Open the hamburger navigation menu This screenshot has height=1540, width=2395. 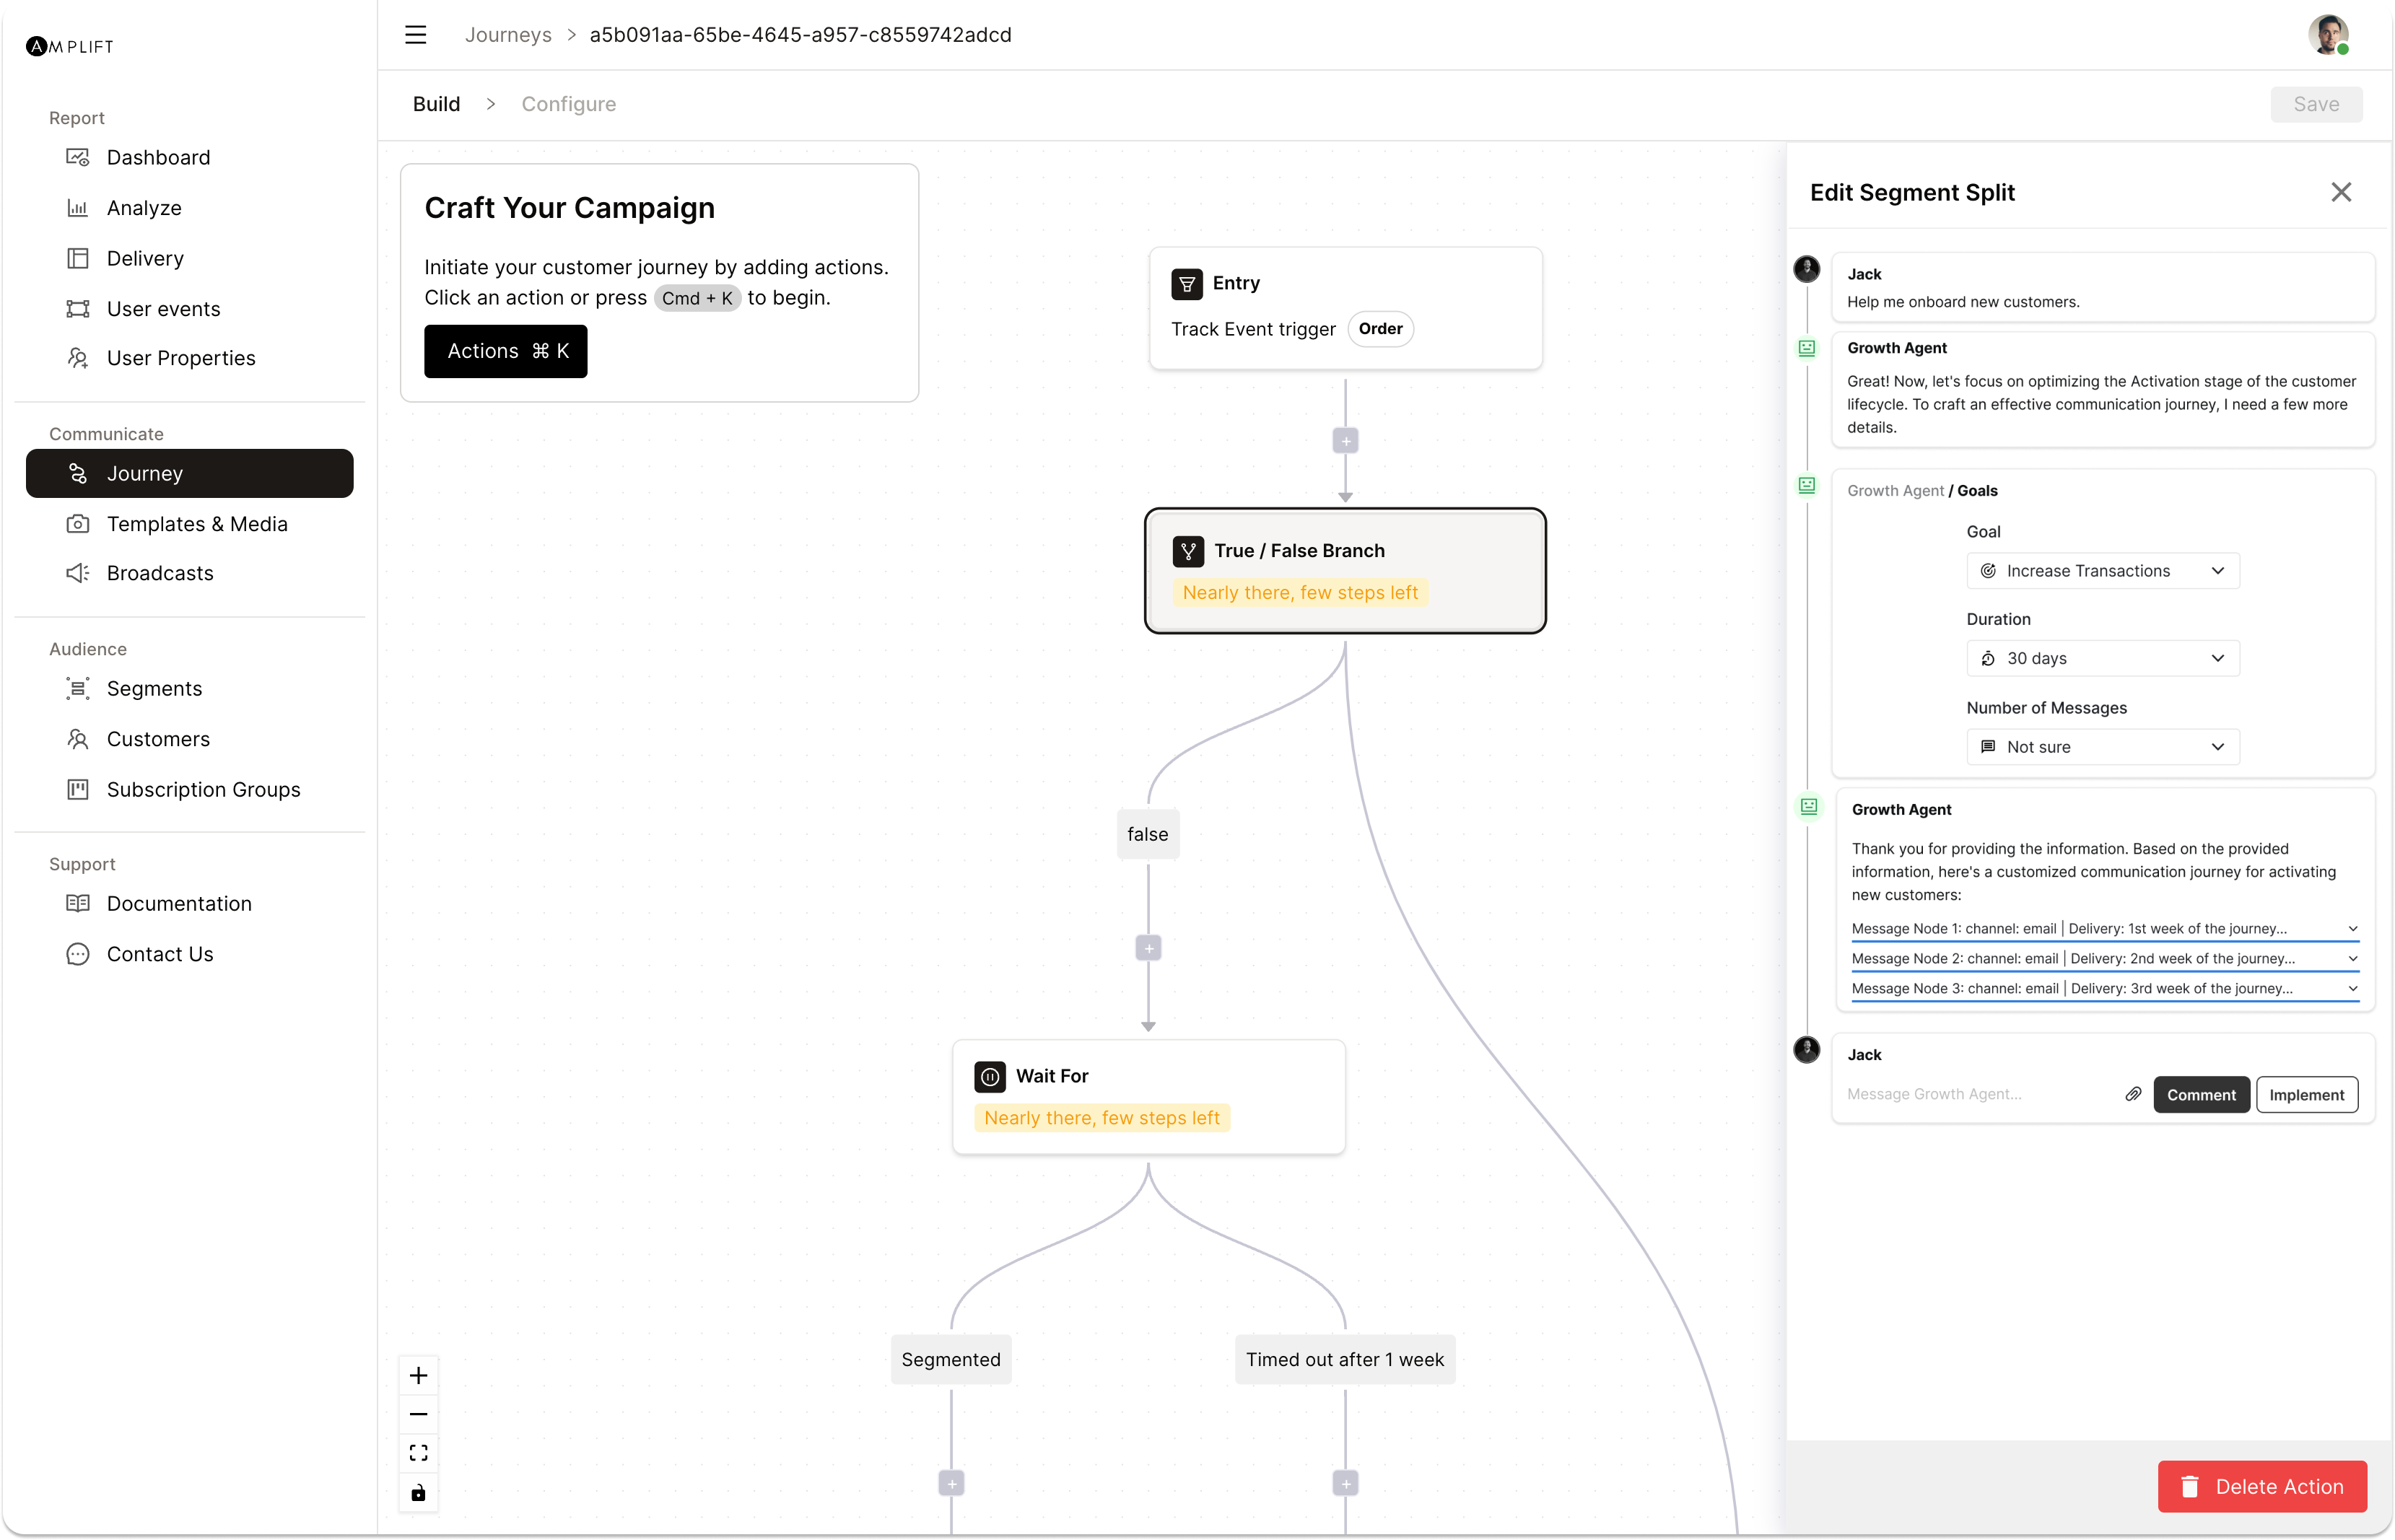click(415, 34)
